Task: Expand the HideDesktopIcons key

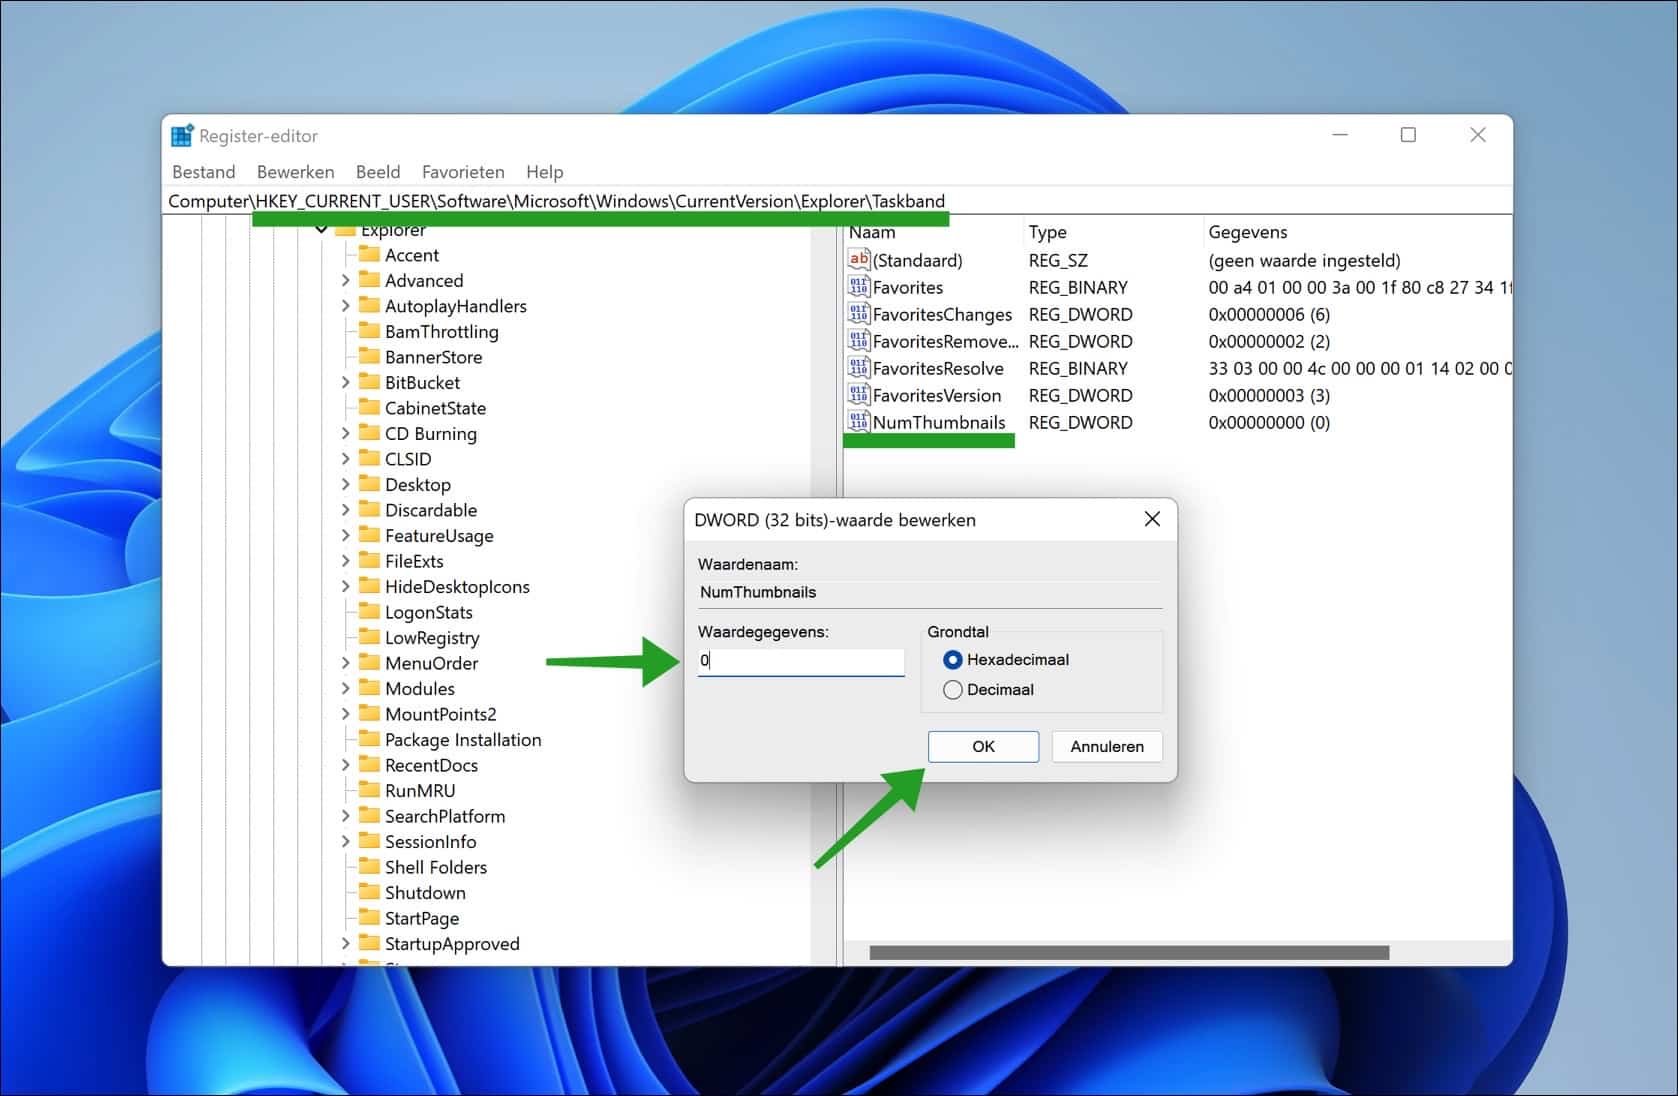Action: point(345,586)
